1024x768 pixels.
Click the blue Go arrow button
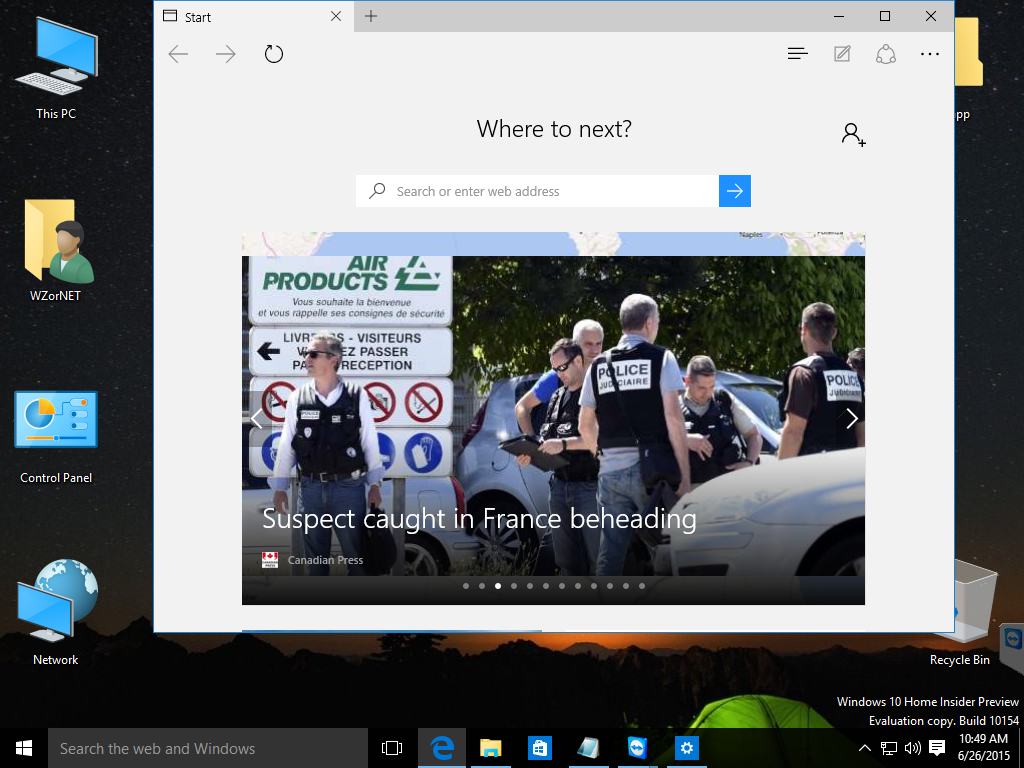point(735,191)
